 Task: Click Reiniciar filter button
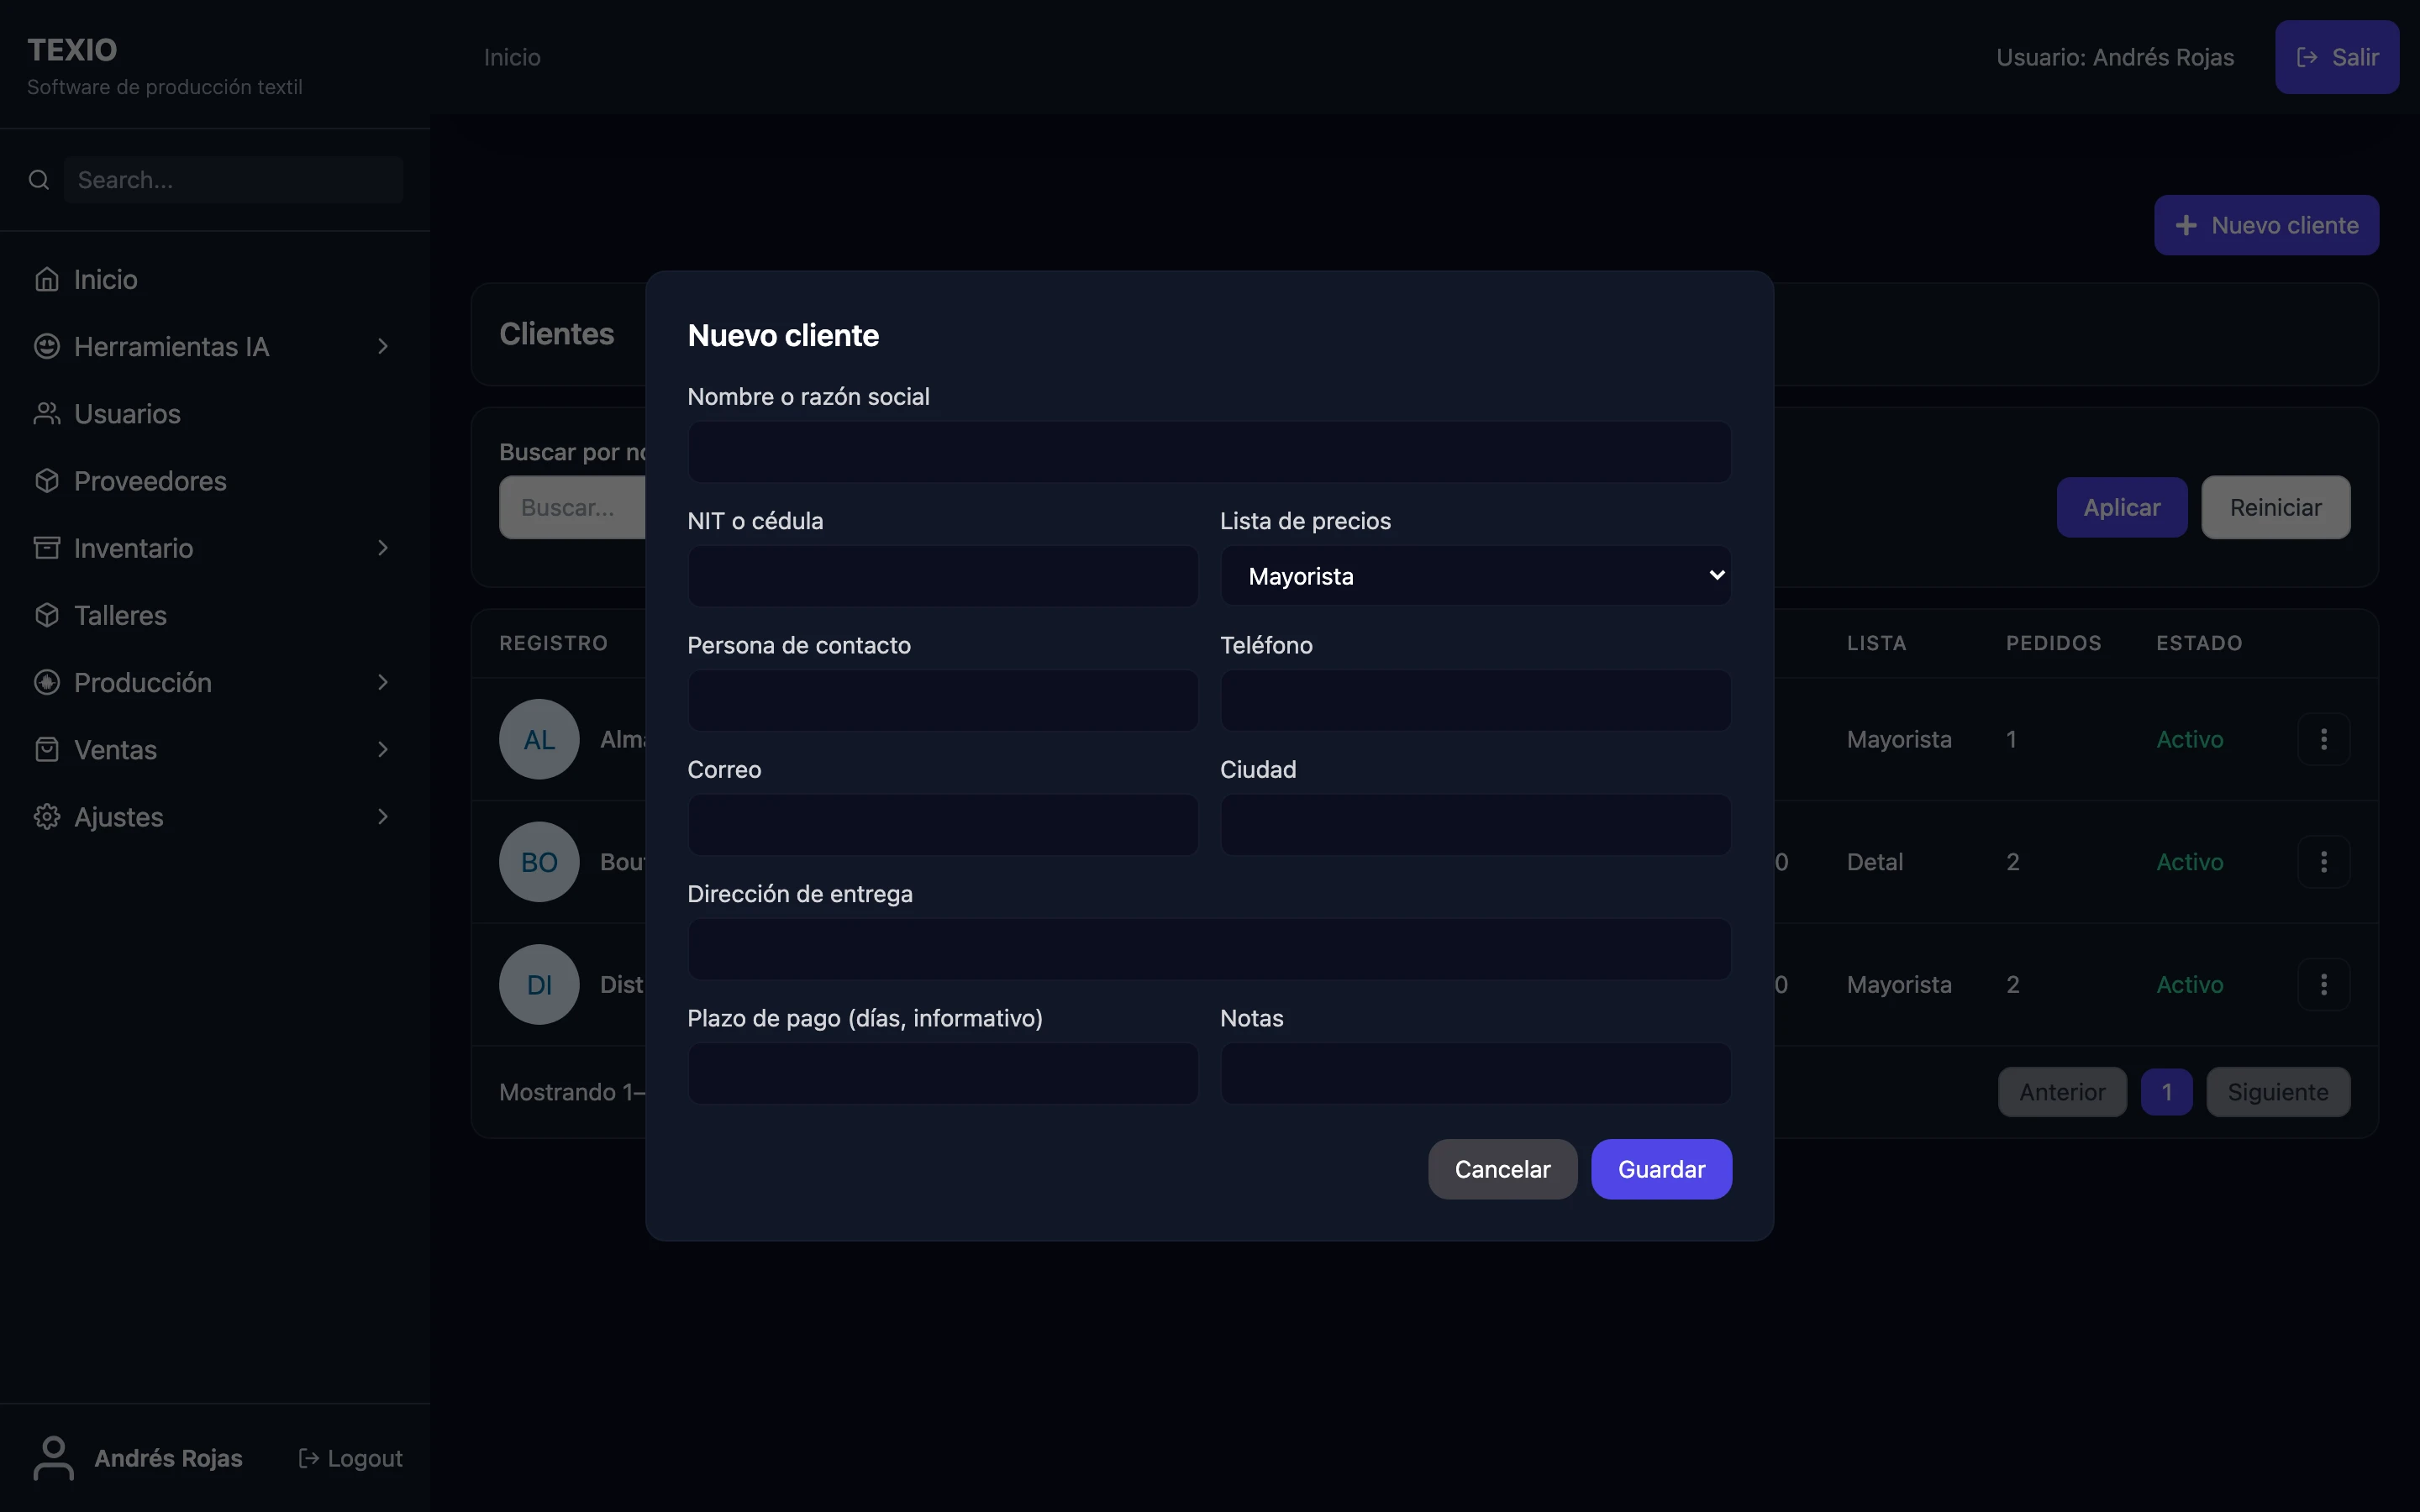pos(2275,507)
